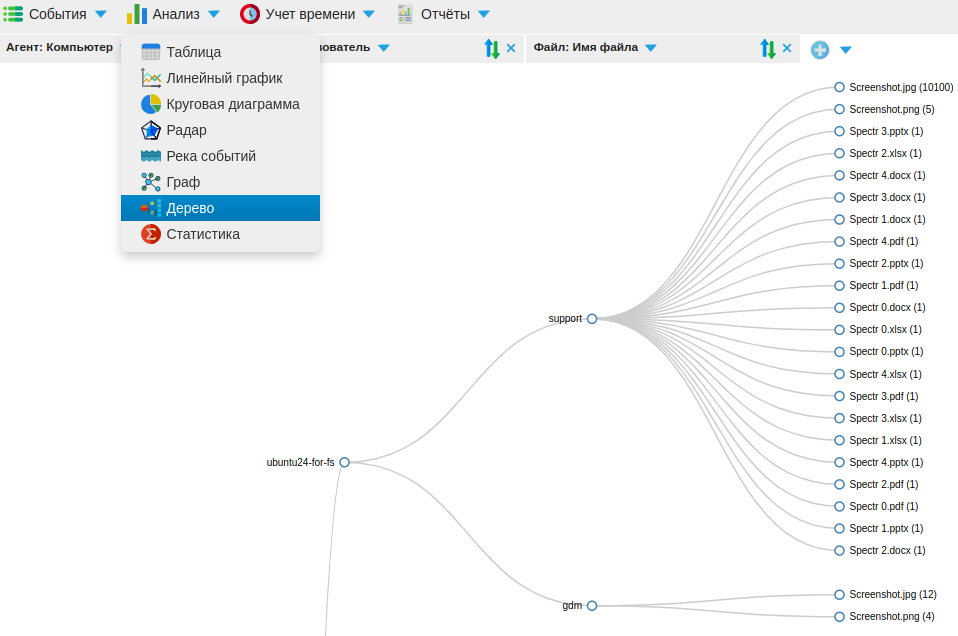Open the Файл: Имя файла dropdown arrow

point(651,48)
